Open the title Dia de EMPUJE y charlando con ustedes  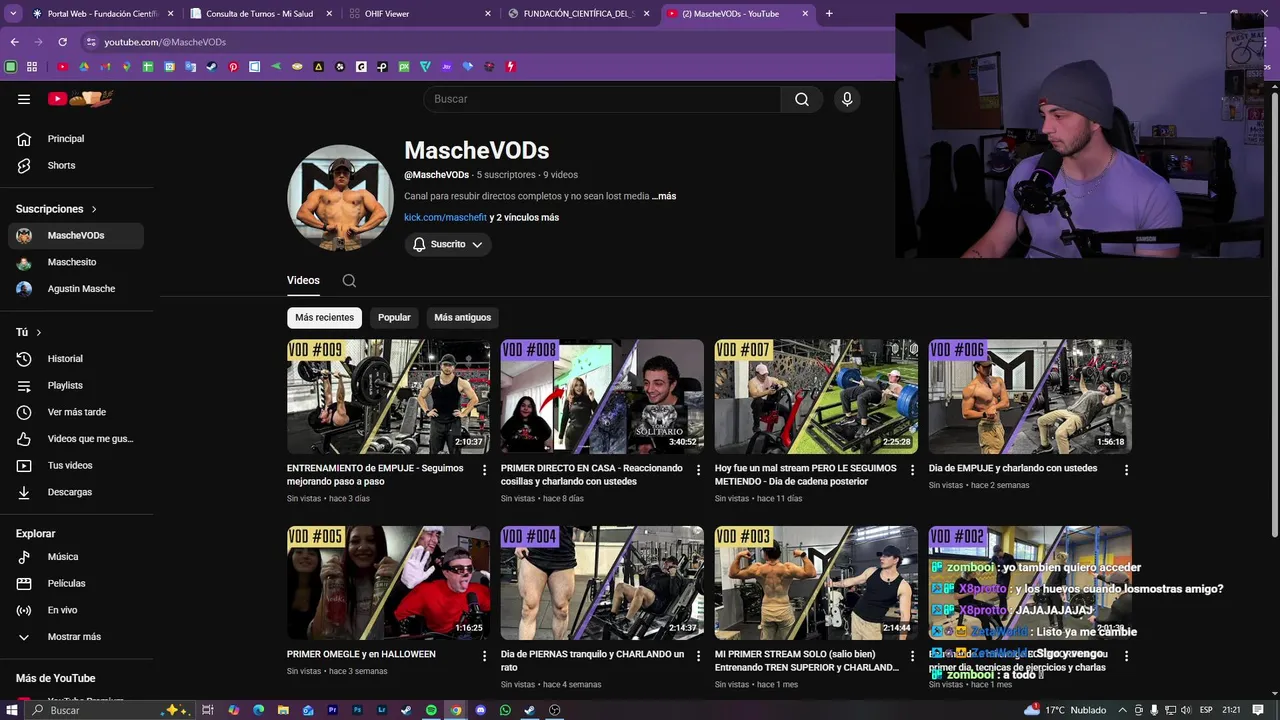pos(1013,468)
